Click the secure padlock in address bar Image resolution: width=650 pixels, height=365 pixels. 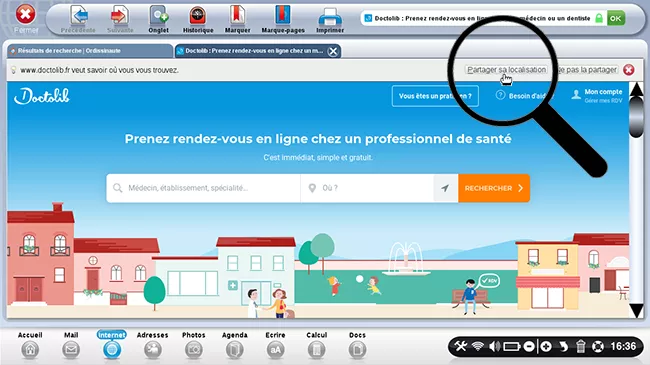(x=599, y=18)
